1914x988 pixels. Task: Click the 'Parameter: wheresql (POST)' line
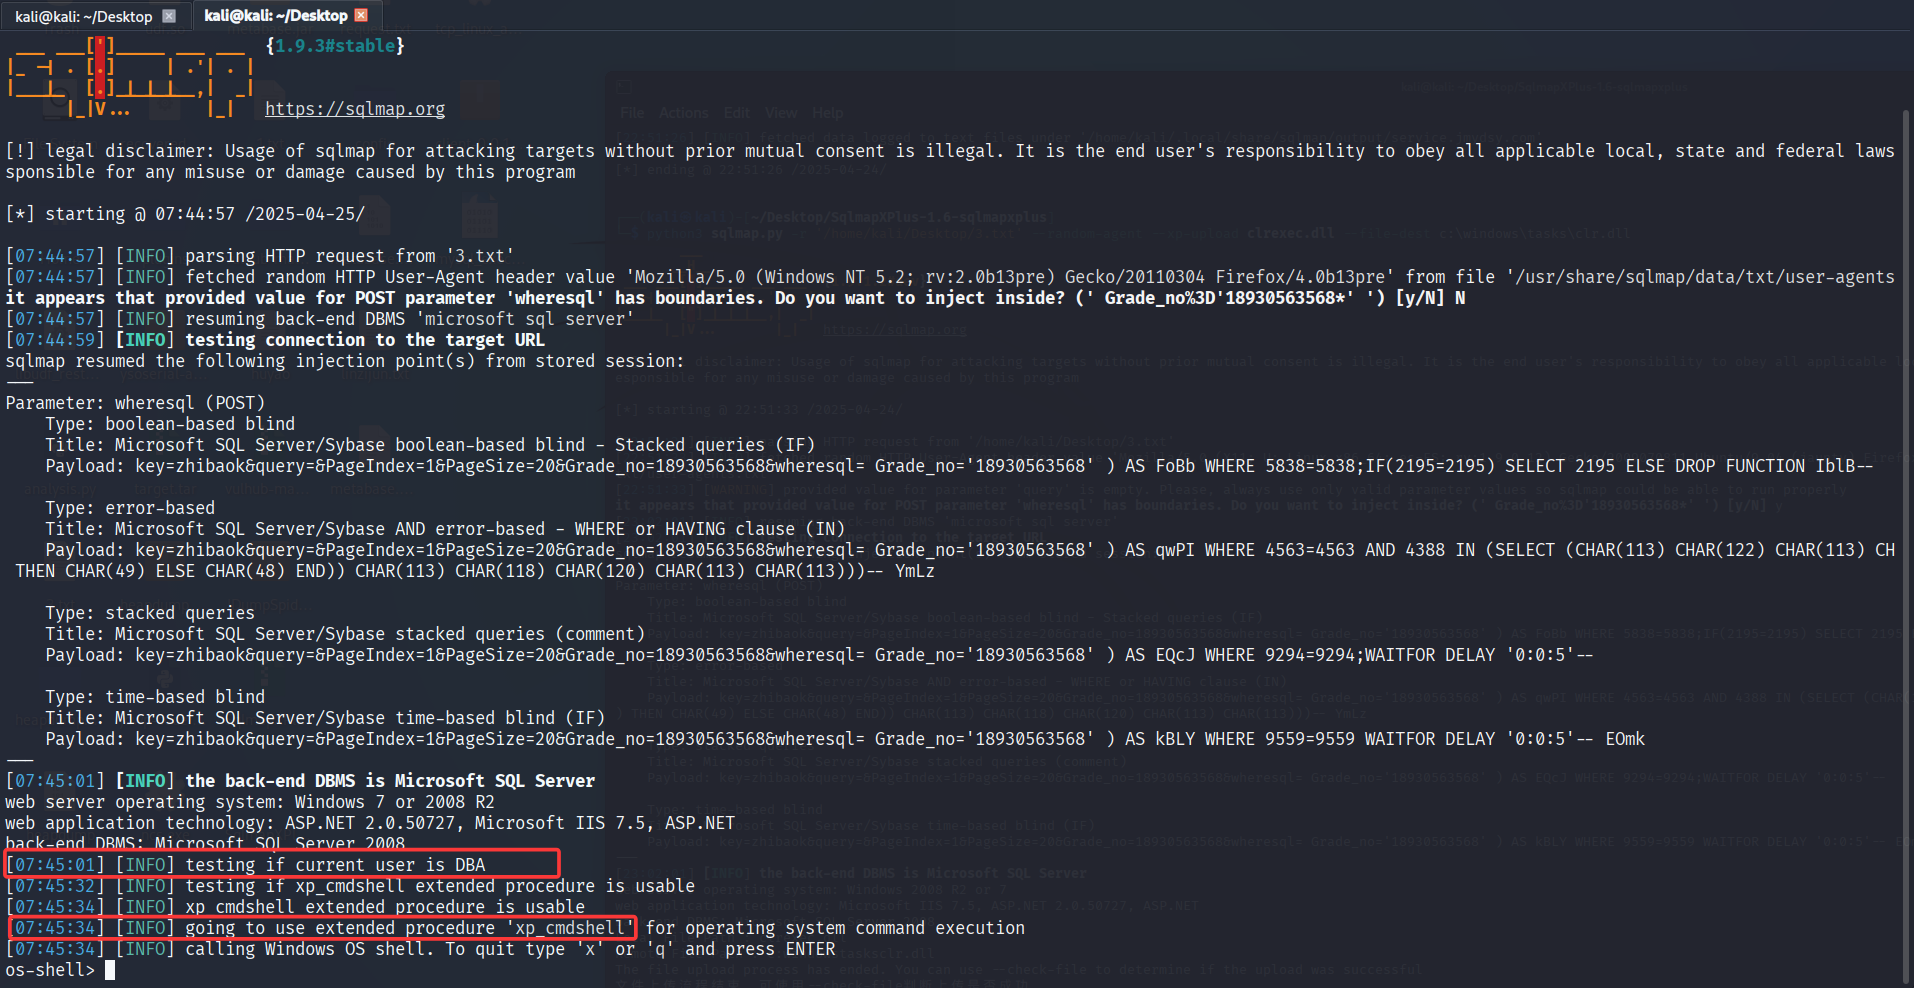tap(135, 403)
